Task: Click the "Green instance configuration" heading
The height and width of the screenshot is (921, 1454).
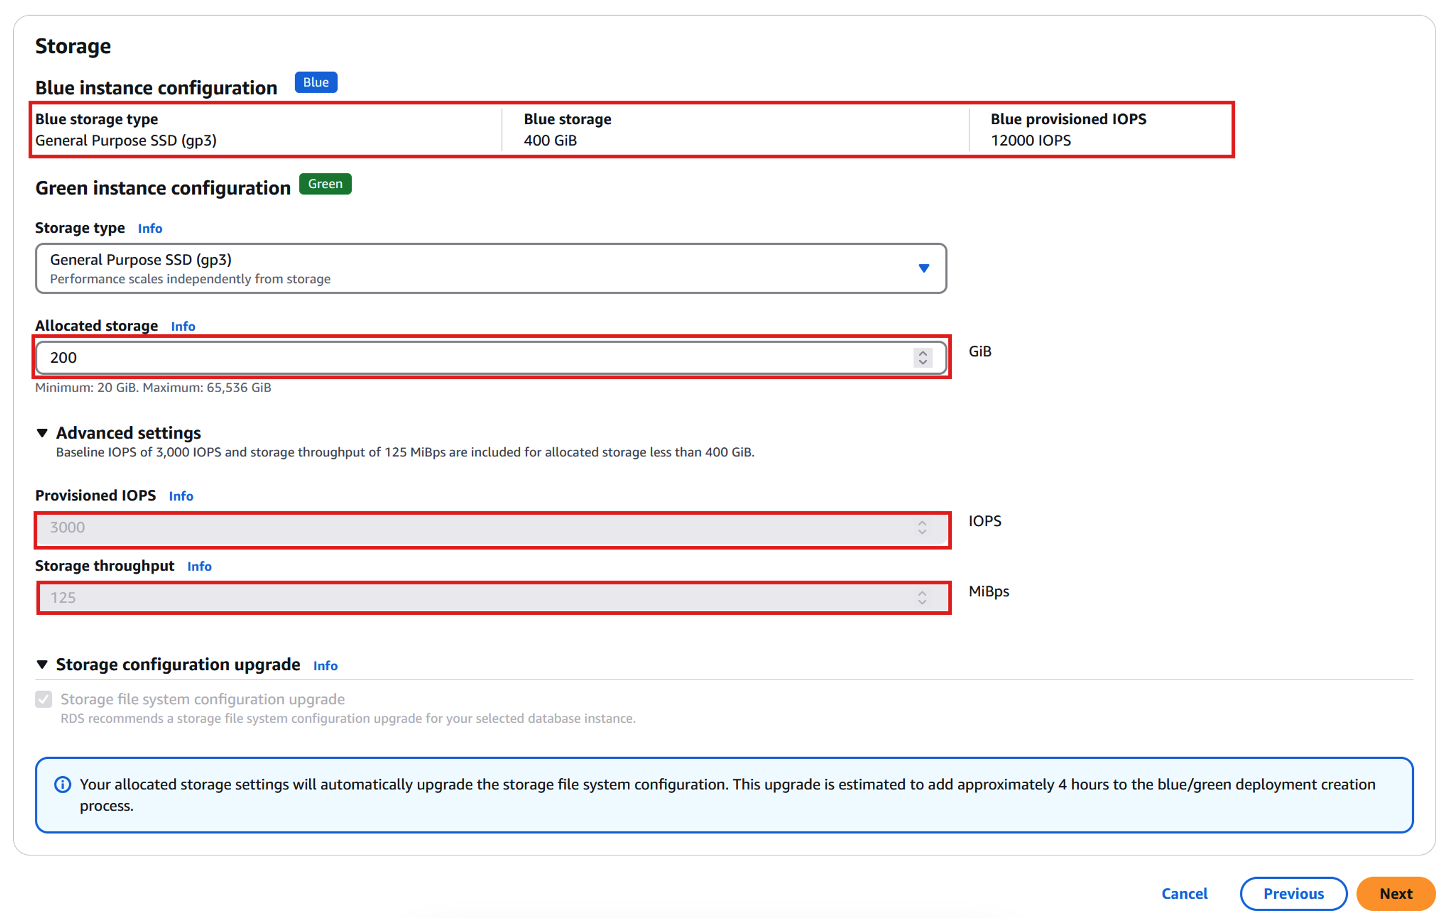Action: 163,189
